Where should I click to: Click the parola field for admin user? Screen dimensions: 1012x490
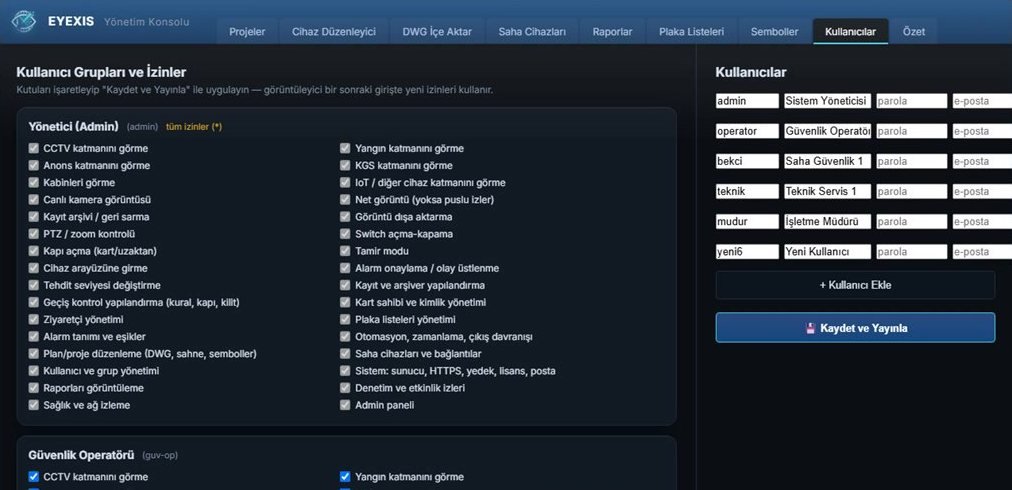pos(911,101)
